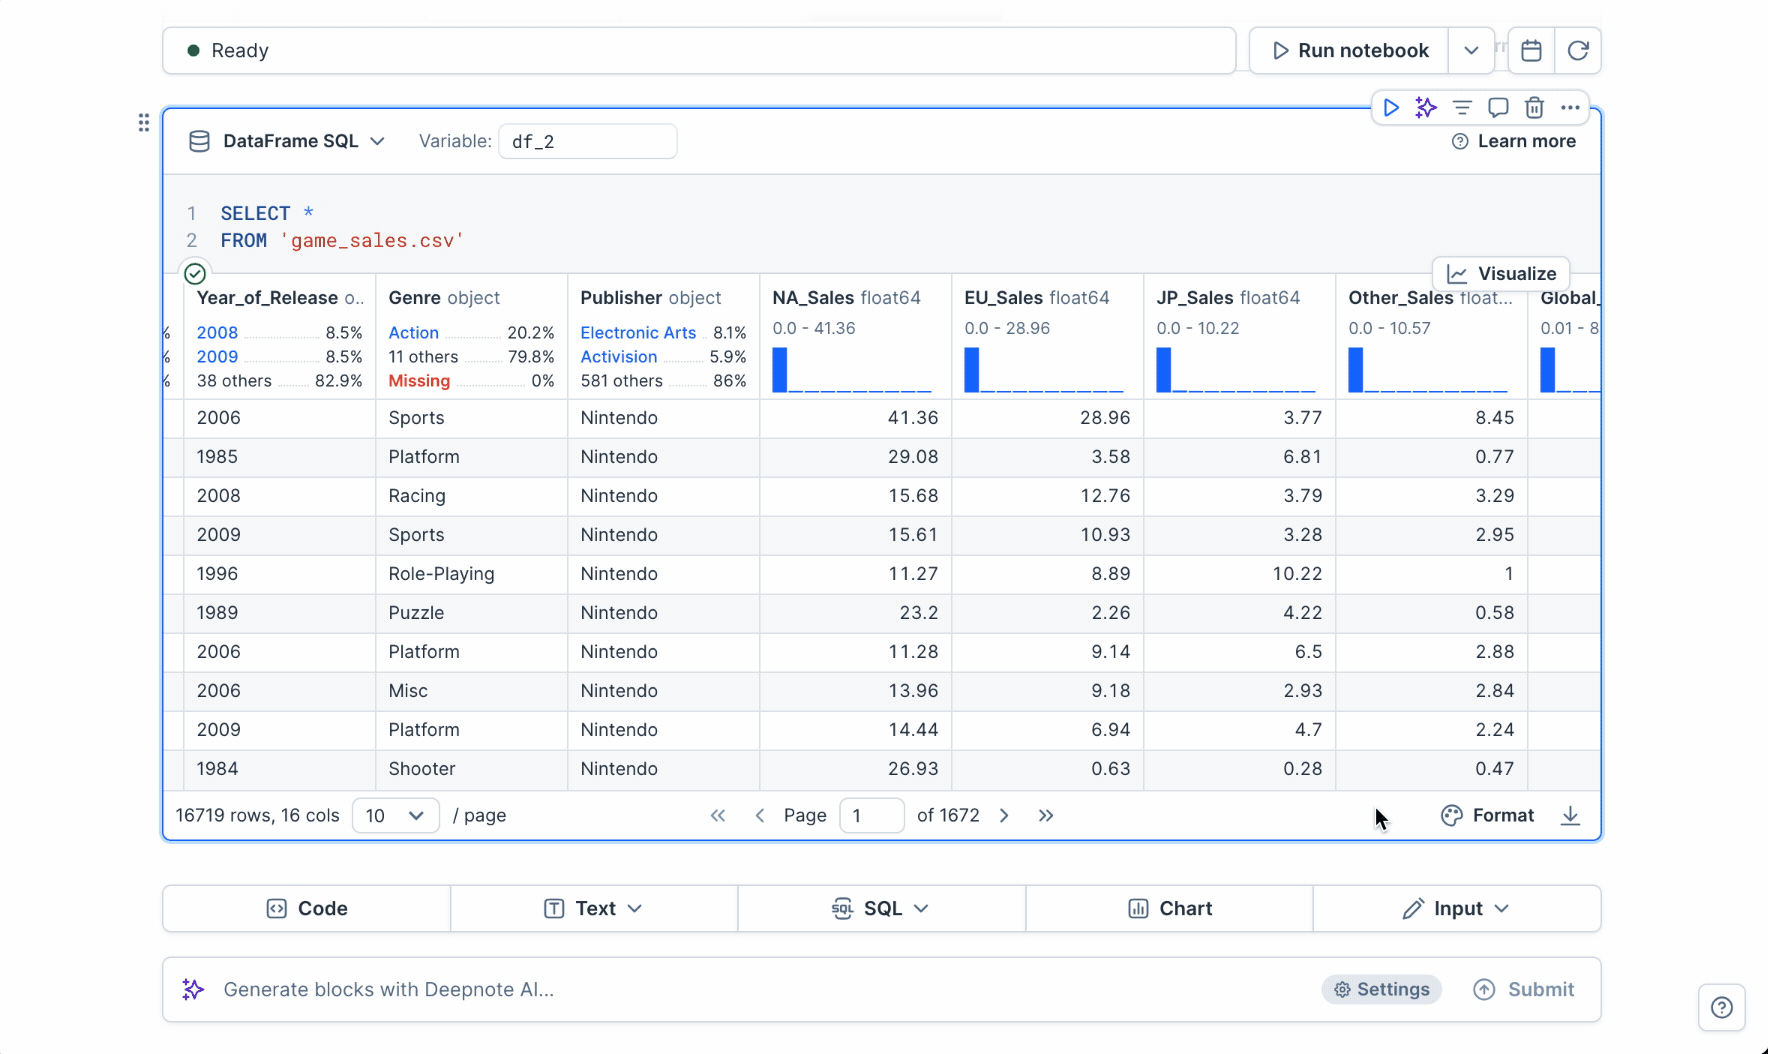The width and height of the screenshot is (1768, 1054).
Task: Click the 10.22 JP_Sales cell
Action: 1240,574
